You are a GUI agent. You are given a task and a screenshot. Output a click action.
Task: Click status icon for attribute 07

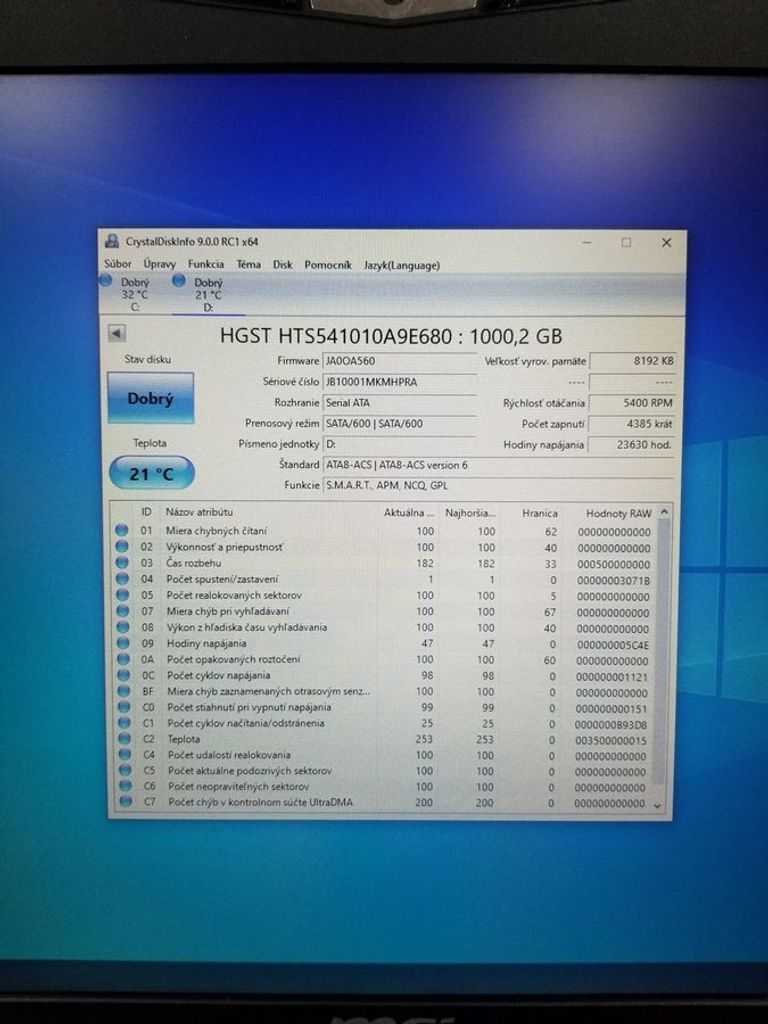[122, 611]
